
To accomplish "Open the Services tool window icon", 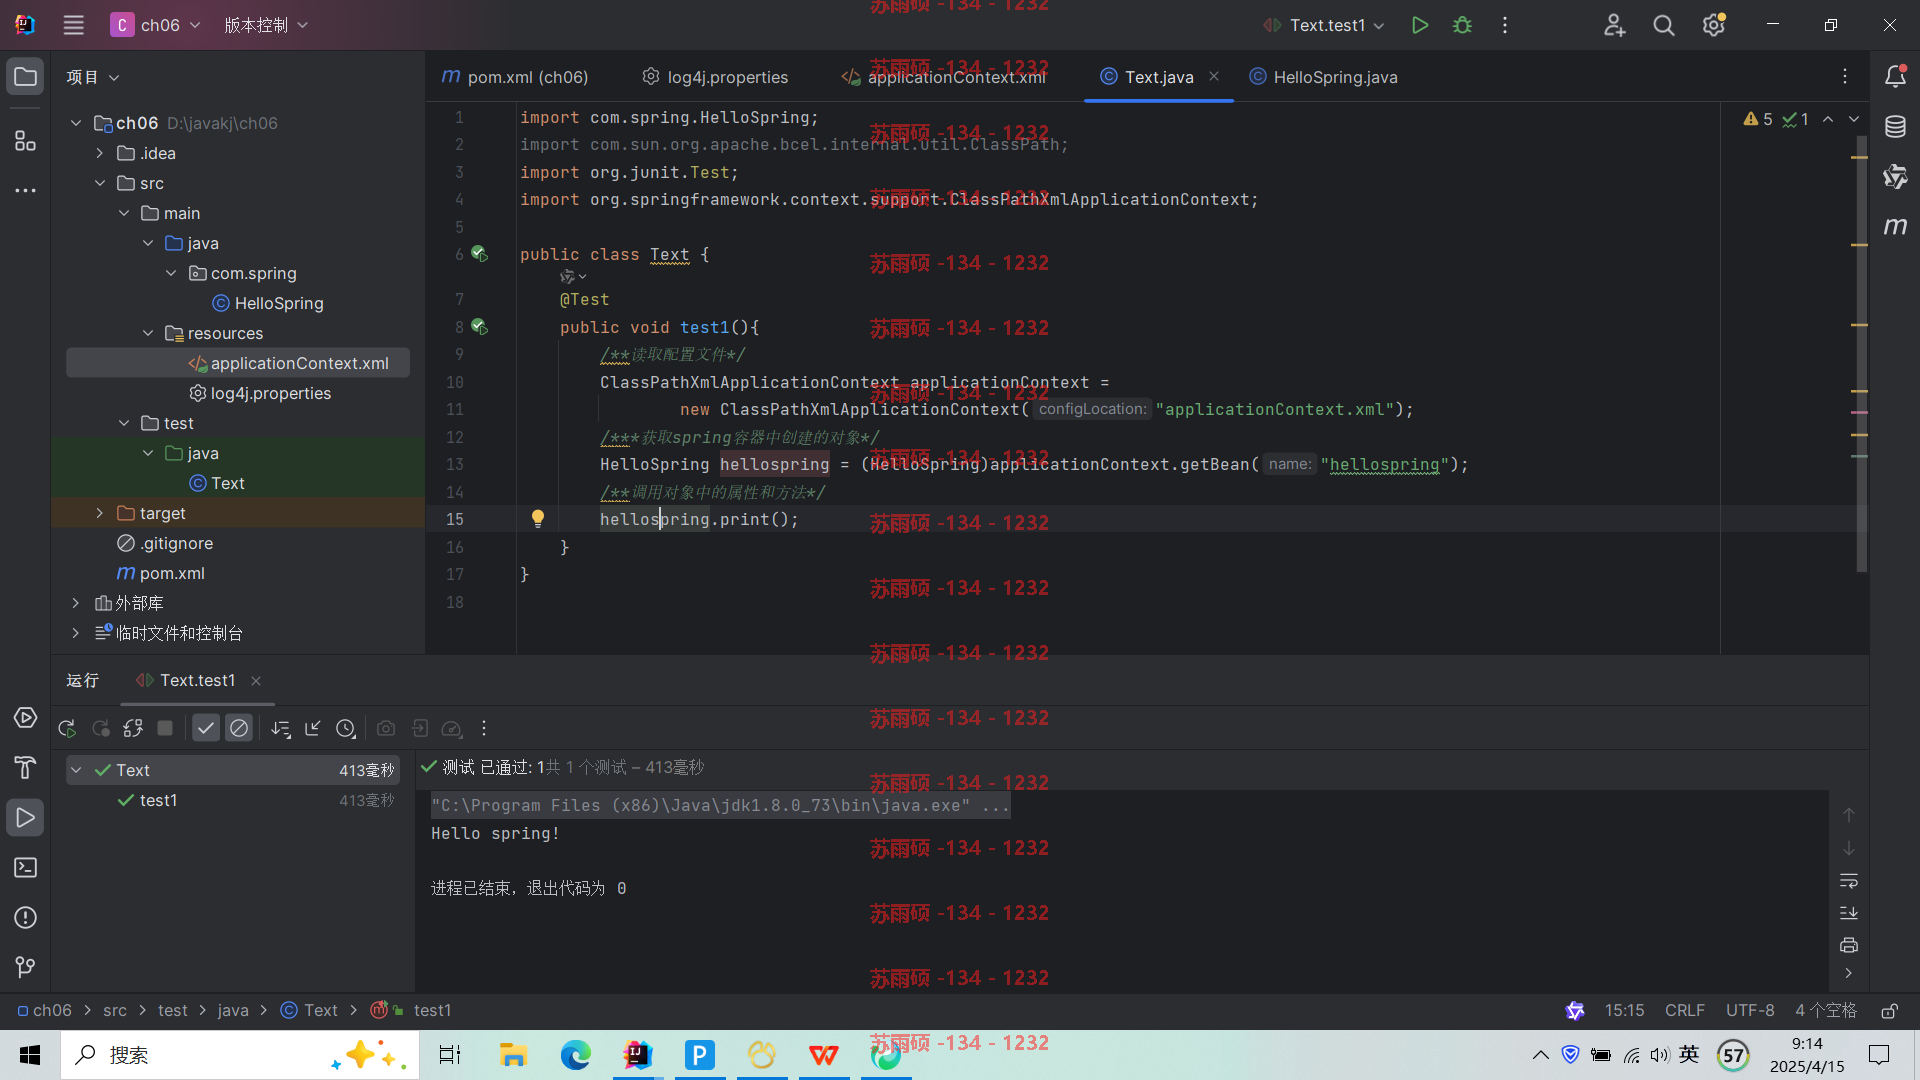I will (x=26, y=718).
